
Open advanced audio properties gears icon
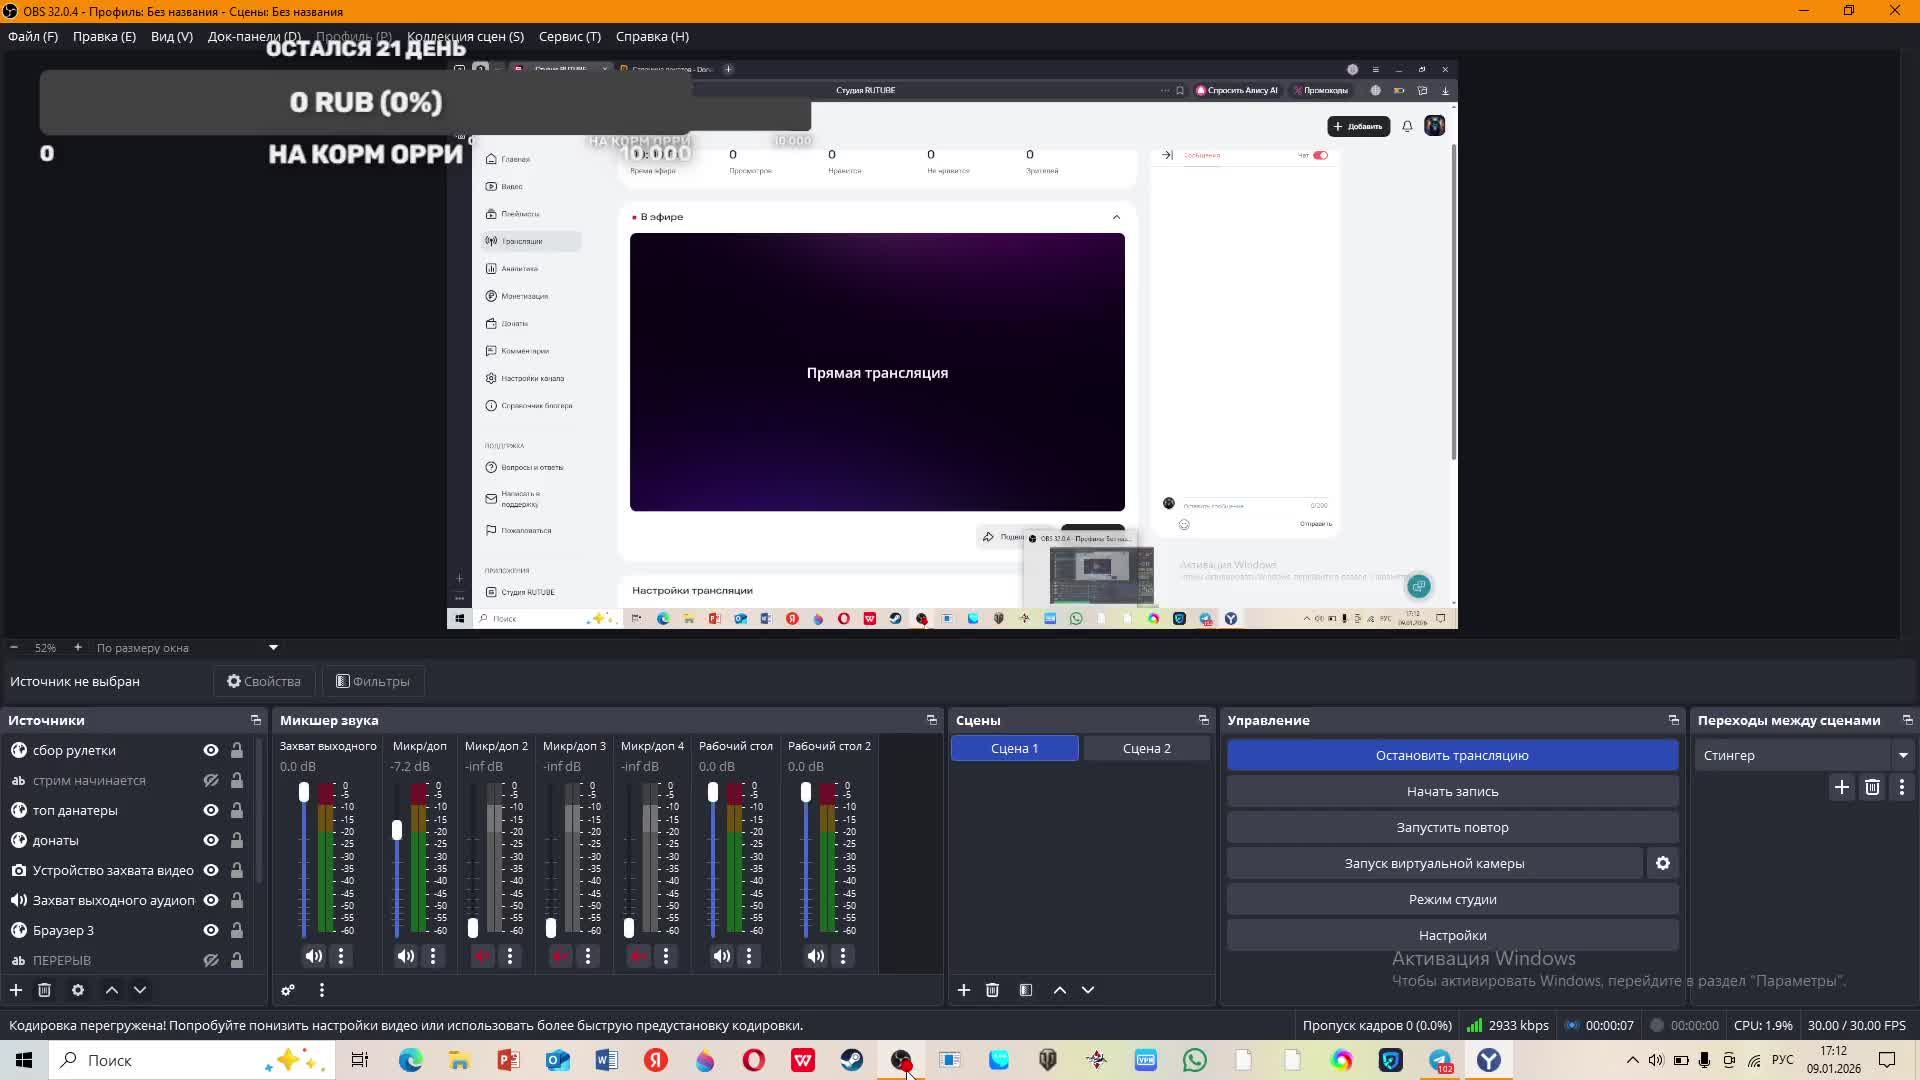[288, 990]
